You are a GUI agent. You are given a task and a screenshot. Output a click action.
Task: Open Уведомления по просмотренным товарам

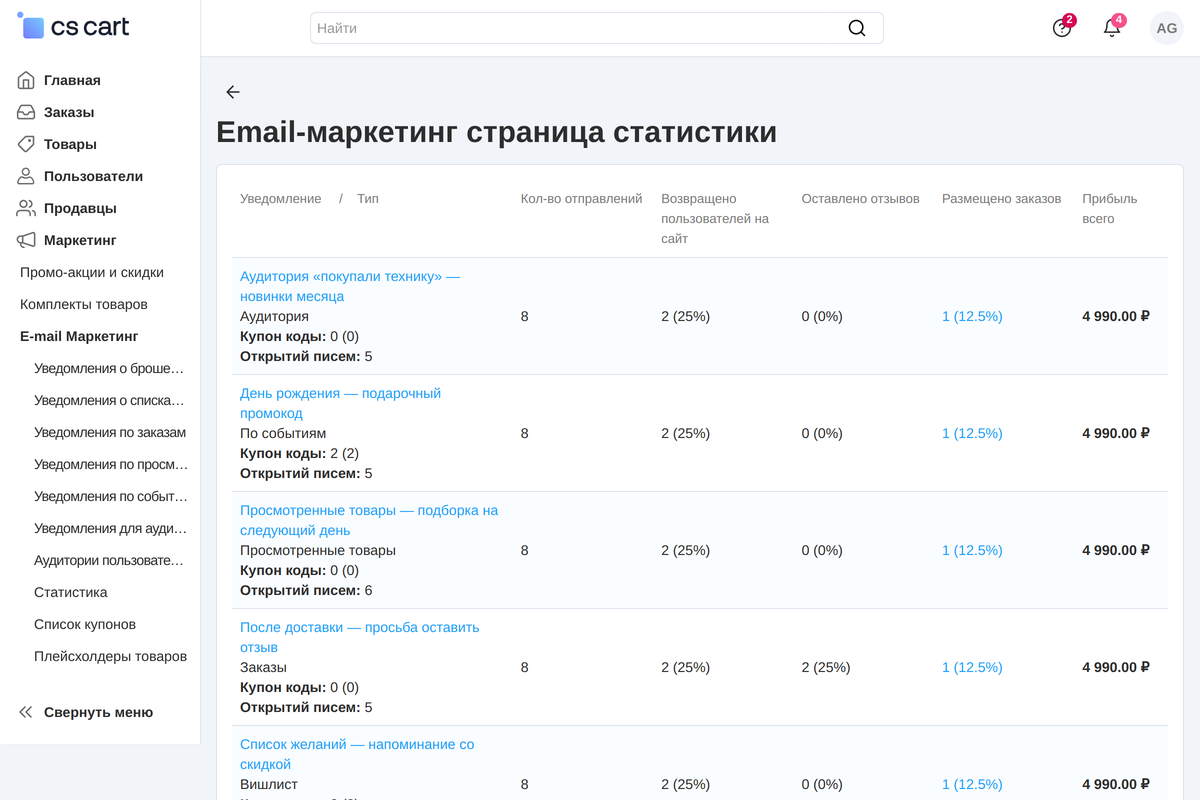pyautogui.click(x=111, y=464)
